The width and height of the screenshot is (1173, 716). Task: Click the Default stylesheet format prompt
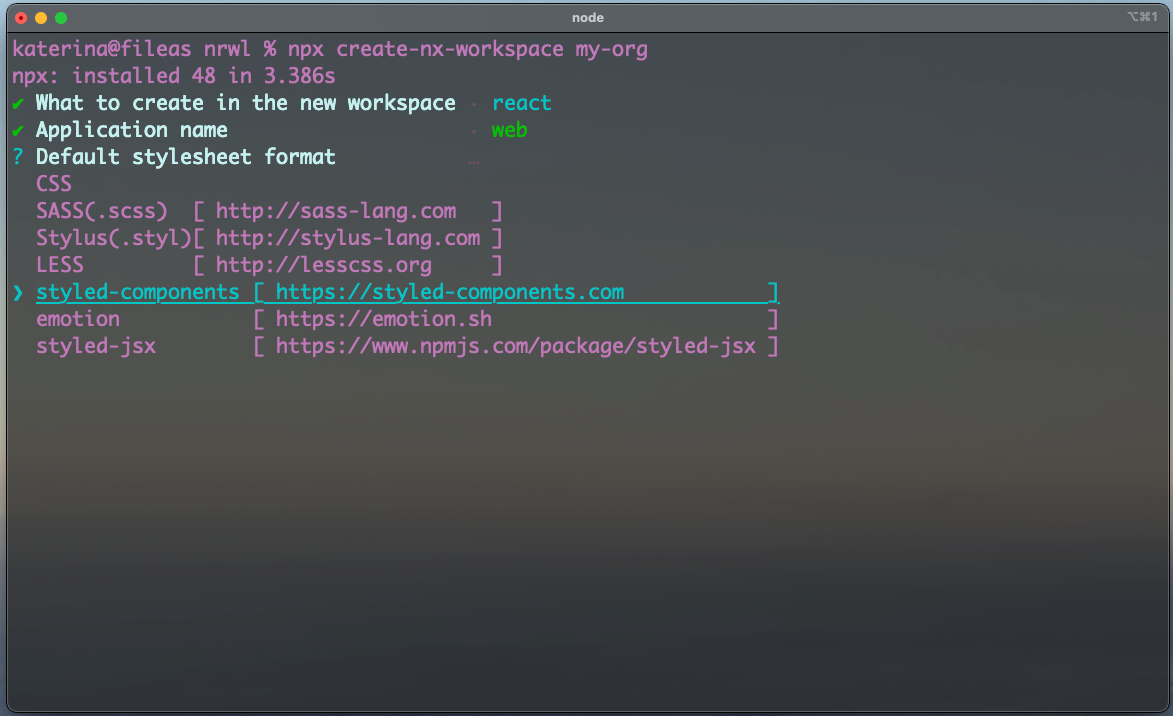pos(186,157)
